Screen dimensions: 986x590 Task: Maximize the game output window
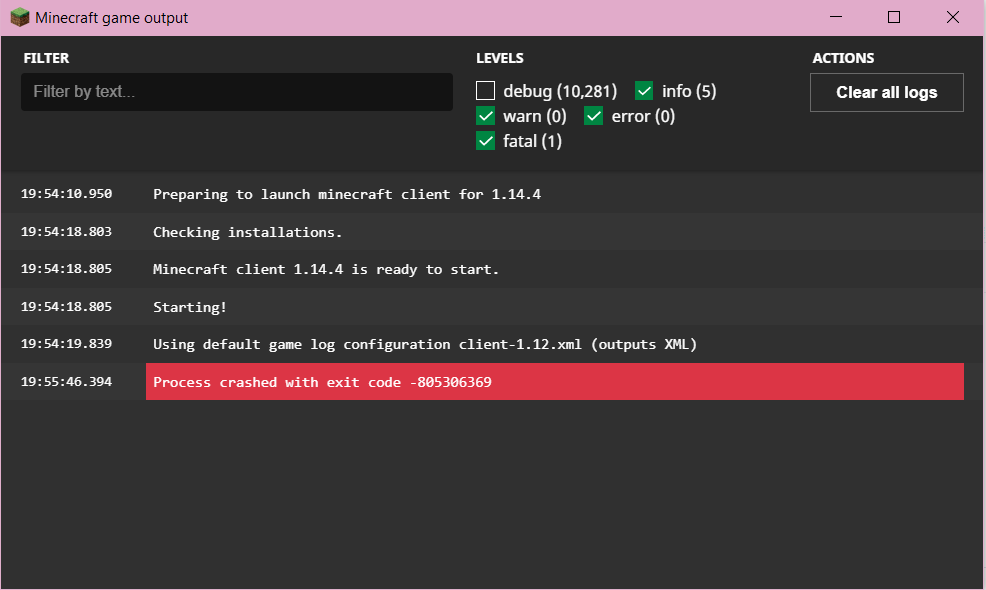tap(894, 17)
